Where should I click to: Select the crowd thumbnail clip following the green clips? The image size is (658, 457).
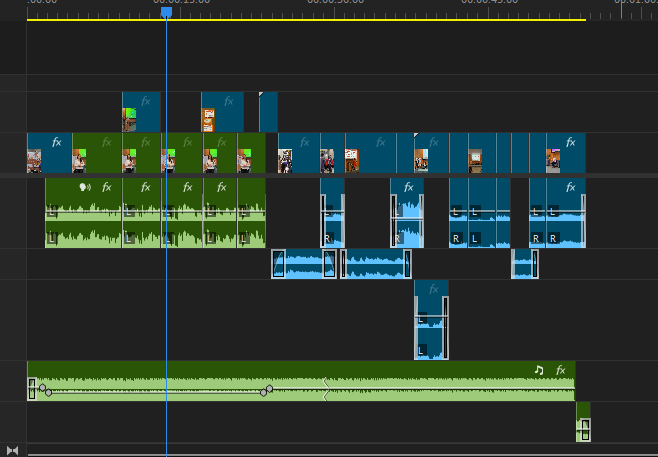tap(285, 161)
